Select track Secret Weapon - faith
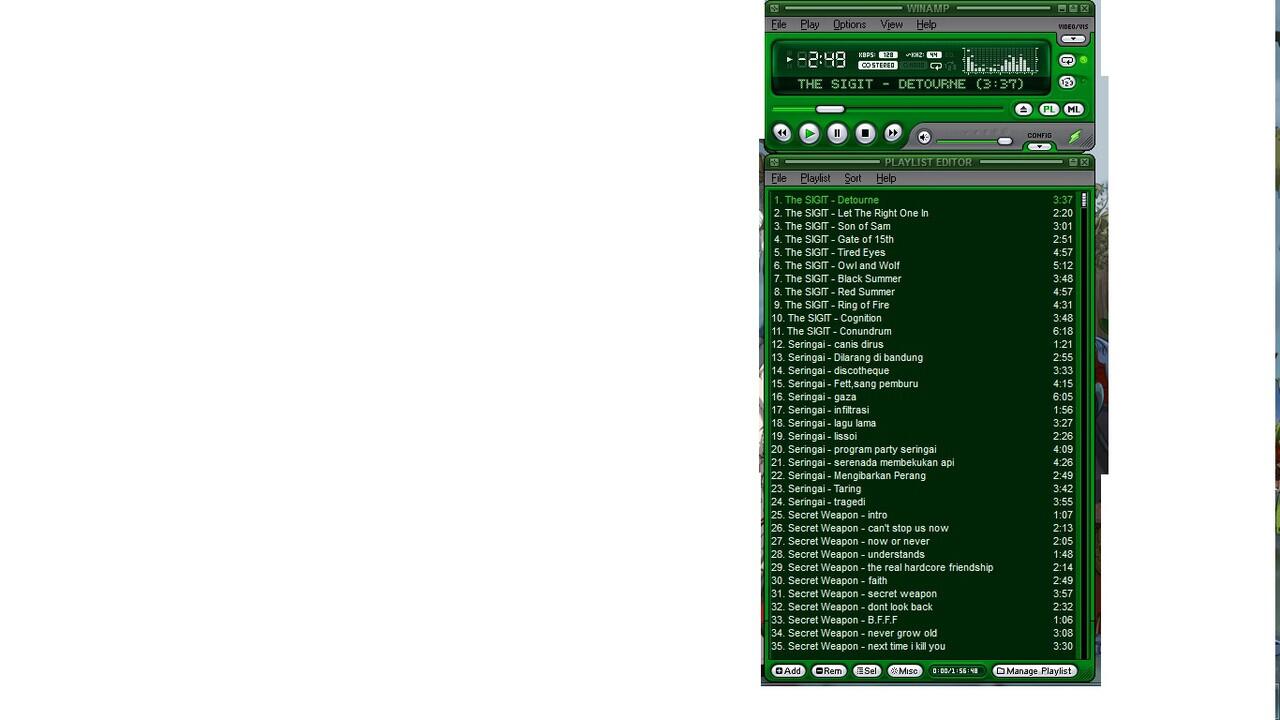Image resolution: width=1280 pixels, height=720 pixels. click(x=923, y=580)
